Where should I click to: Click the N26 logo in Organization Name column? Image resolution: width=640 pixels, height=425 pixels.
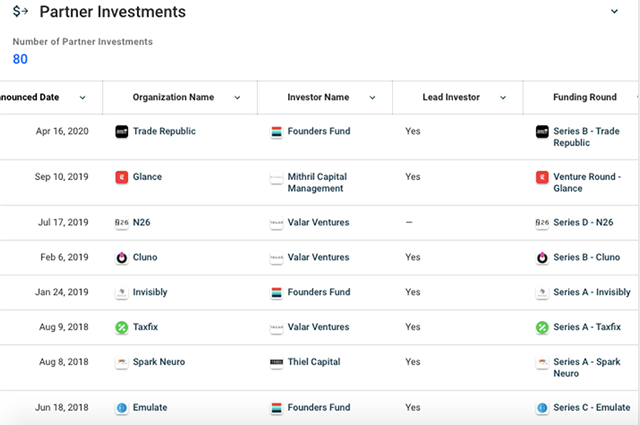122,223
